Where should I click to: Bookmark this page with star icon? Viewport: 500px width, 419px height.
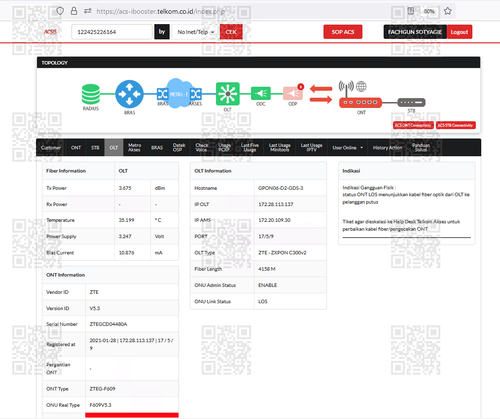(448, 11)
